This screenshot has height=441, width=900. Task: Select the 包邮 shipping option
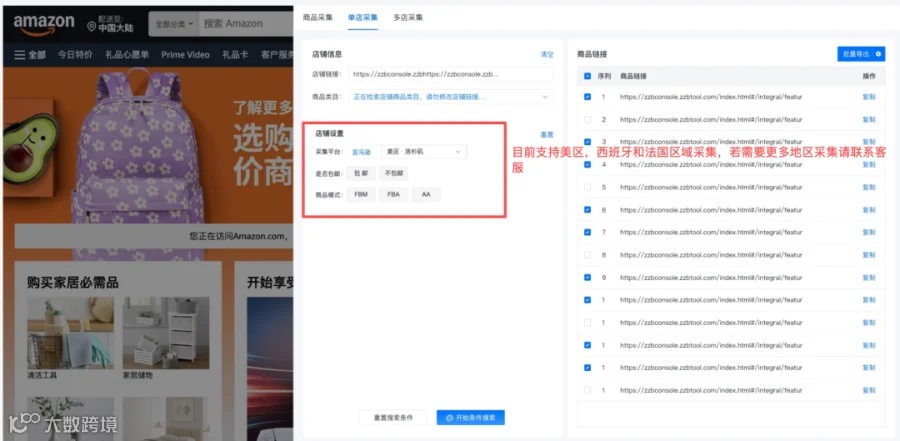362,173
